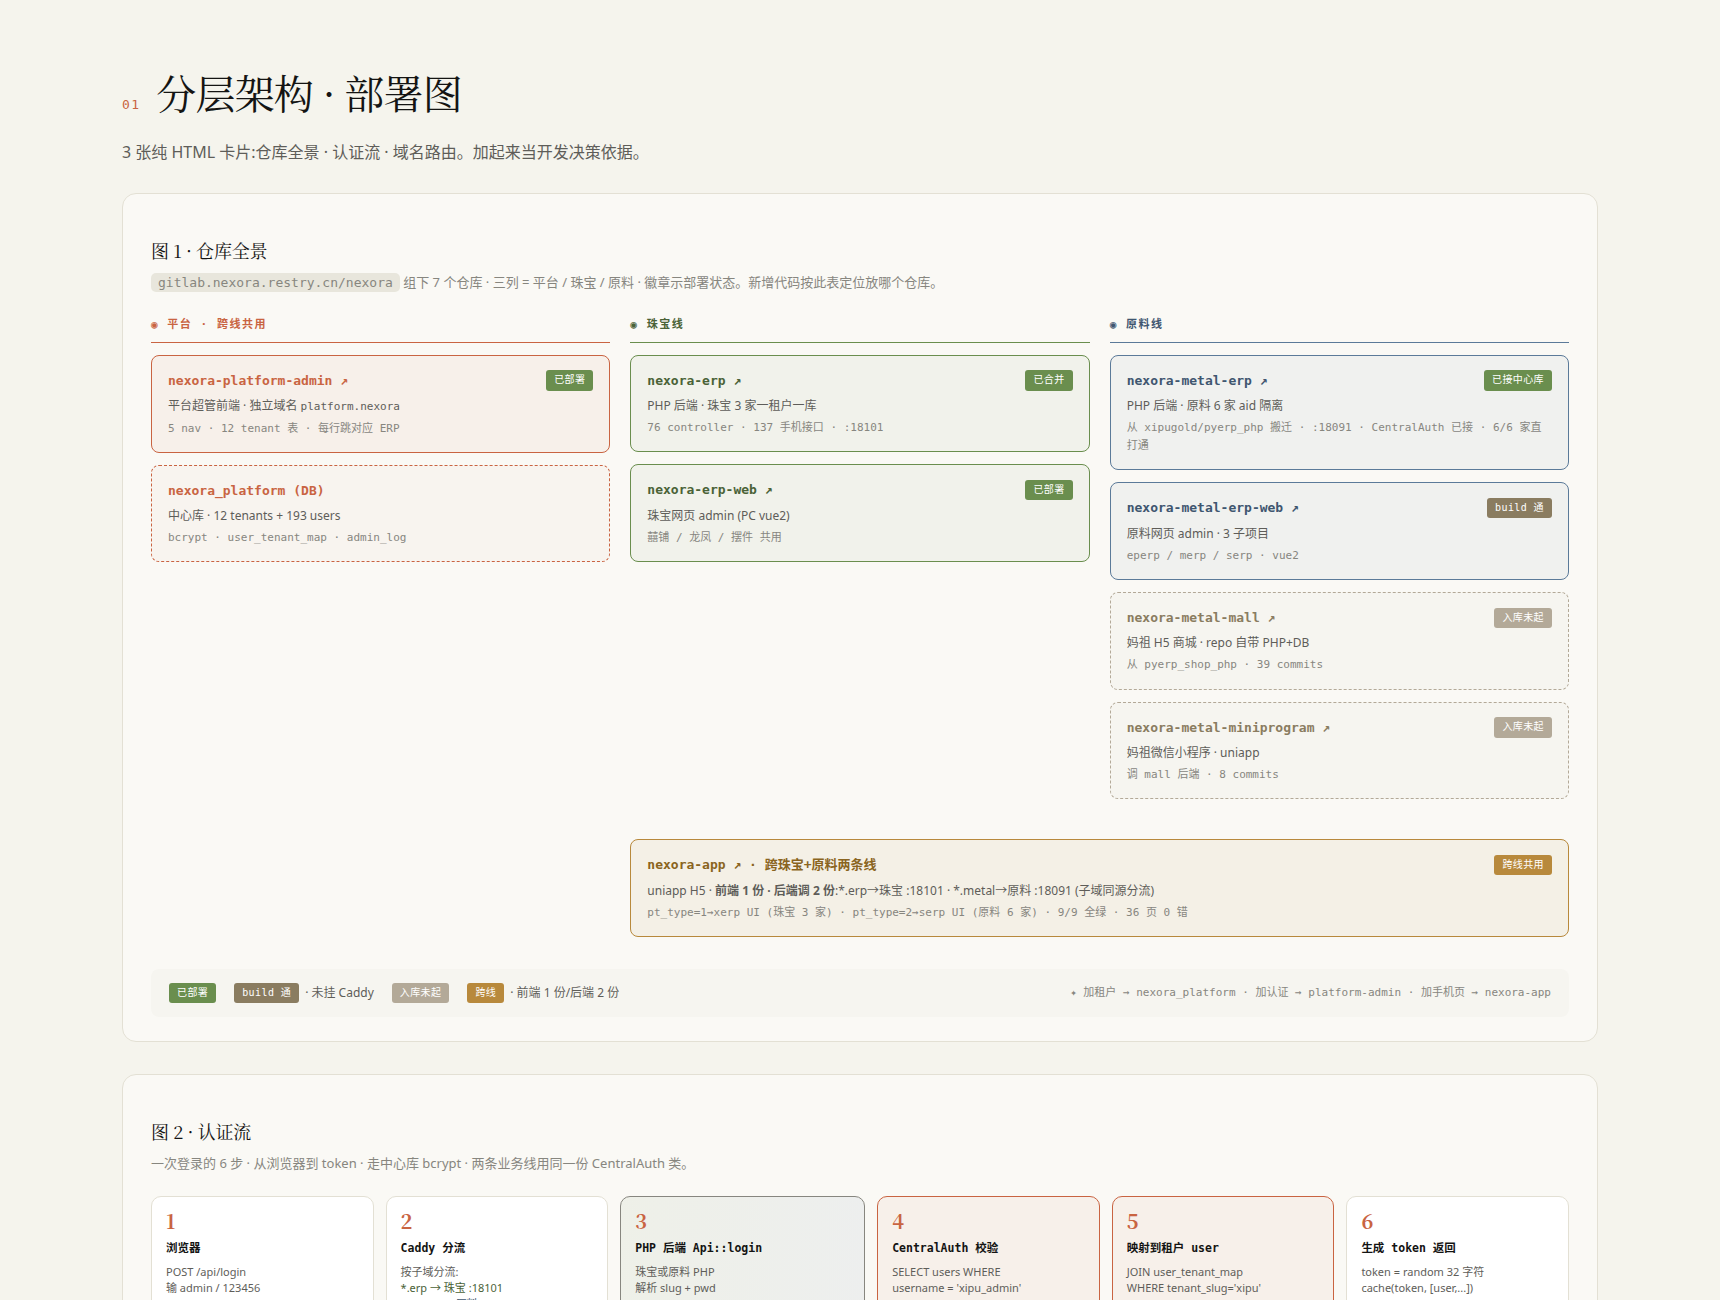Open the nexora-metal-mall repository link

[1201, 618]
